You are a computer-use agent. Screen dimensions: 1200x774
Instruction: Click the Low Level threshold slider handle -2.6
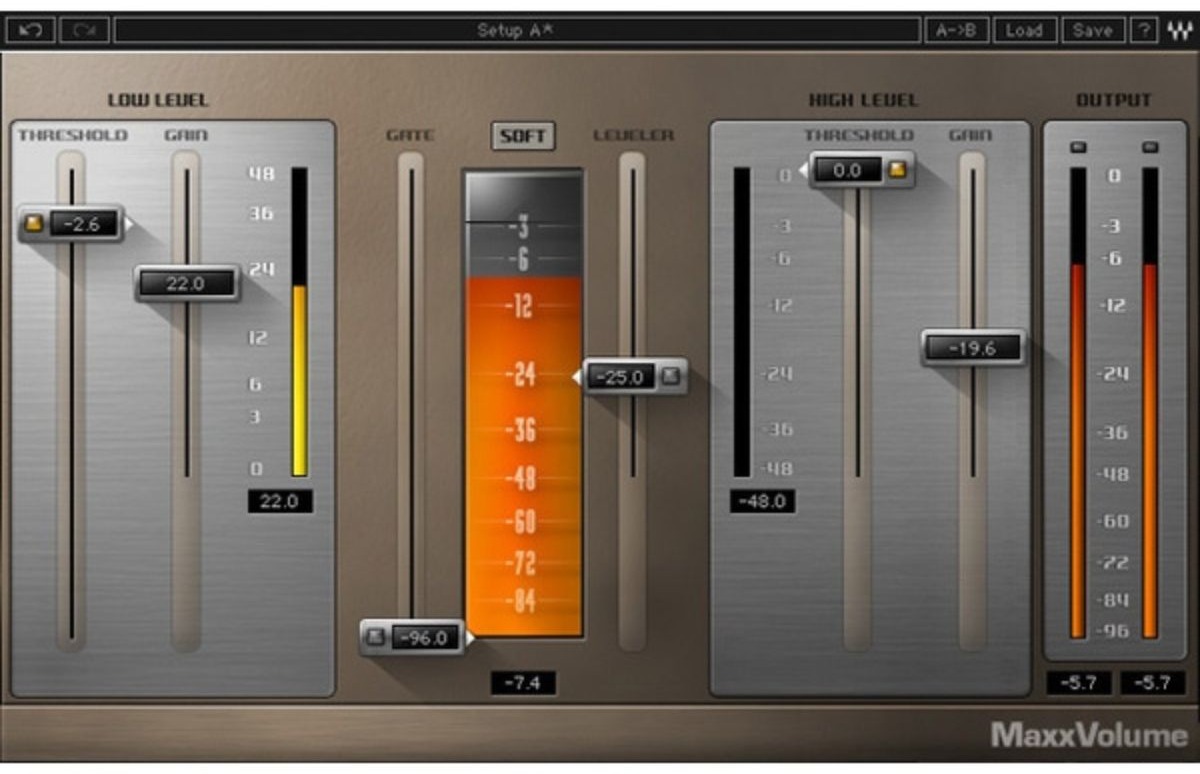pyautogui.click(x=72, y=224)
